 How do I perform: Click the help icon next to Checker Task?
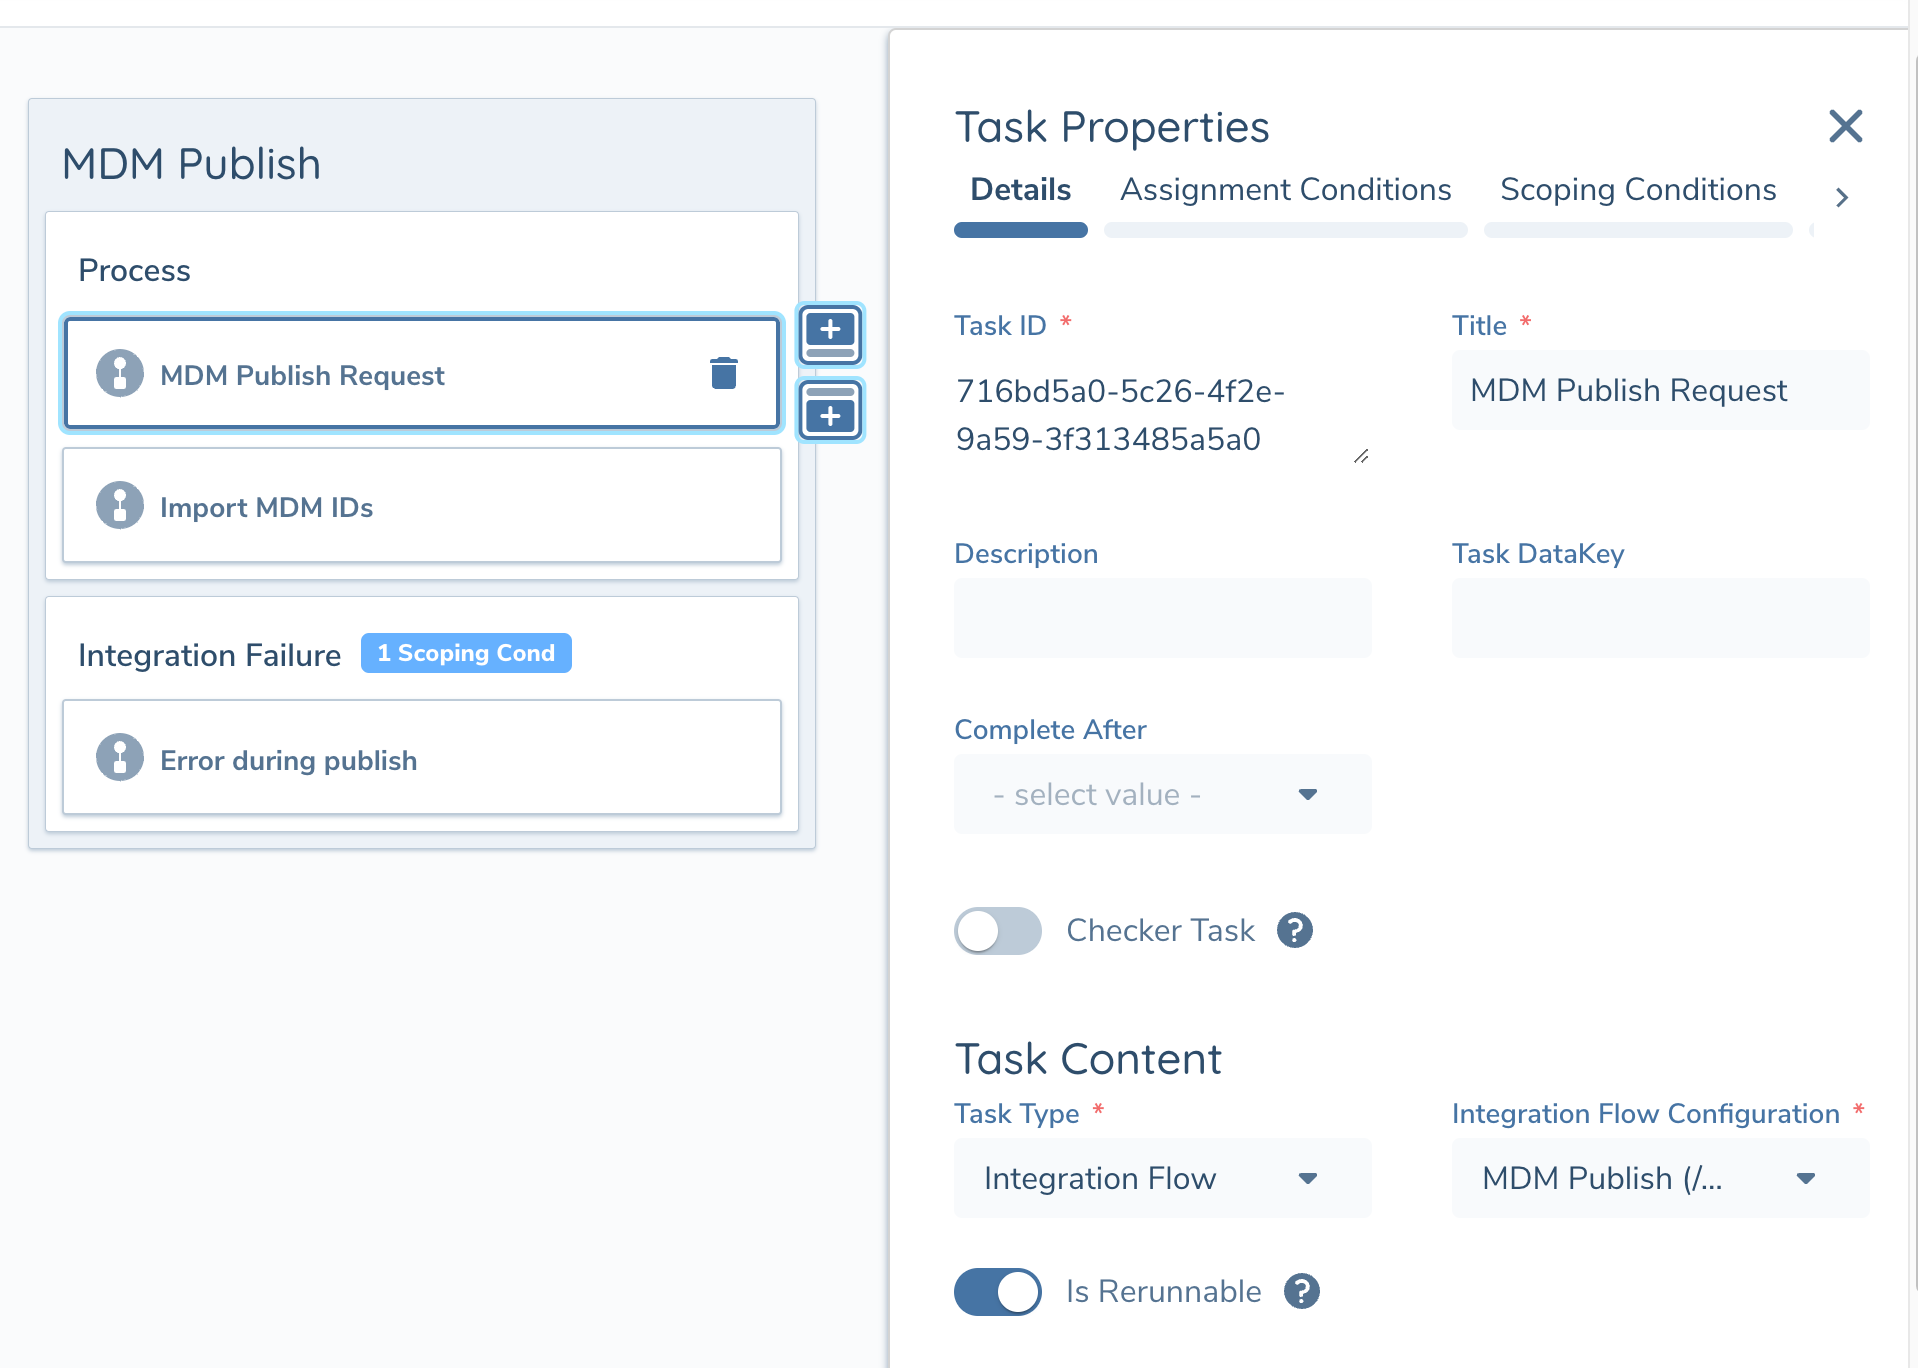point(1294,930)
